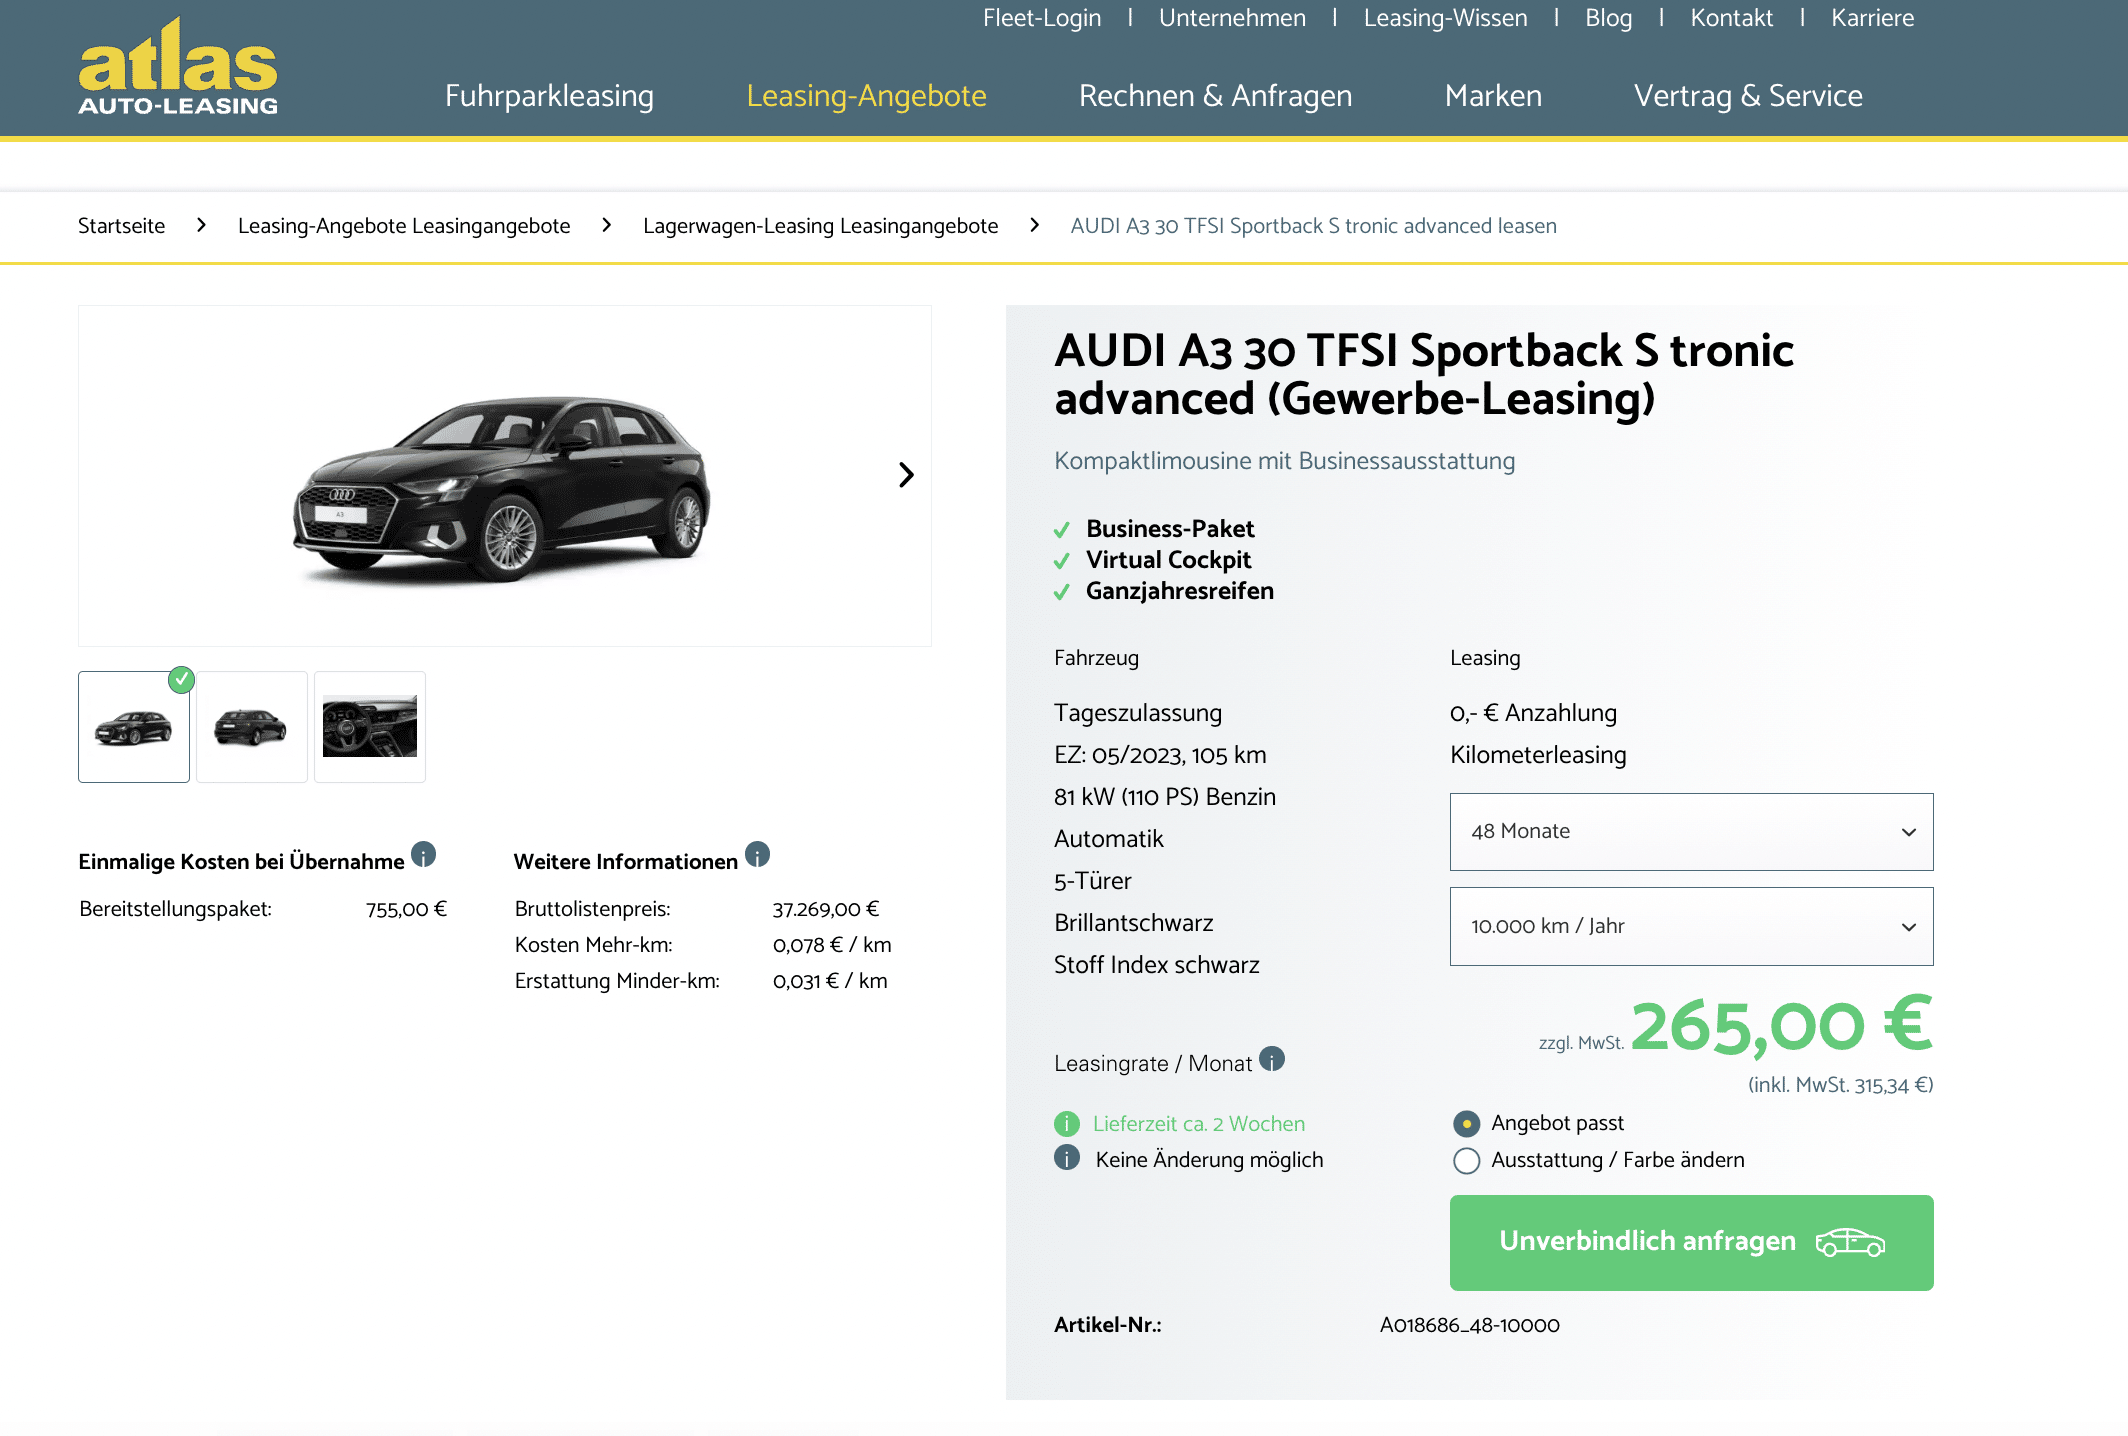Click Unternehmen top link
Screen dimensions: 2128x1436
coord(1232,18)
